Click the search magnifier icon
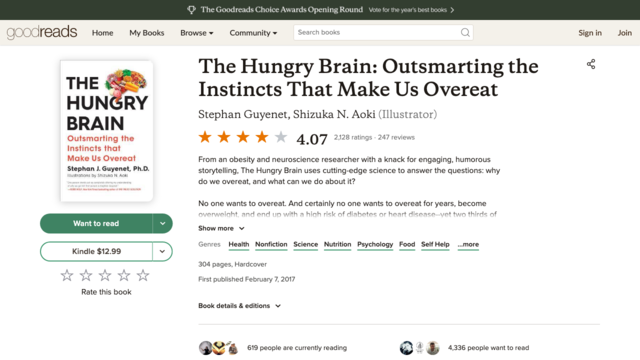This screenshot has width=640, height=360. [x=465, y=33]
